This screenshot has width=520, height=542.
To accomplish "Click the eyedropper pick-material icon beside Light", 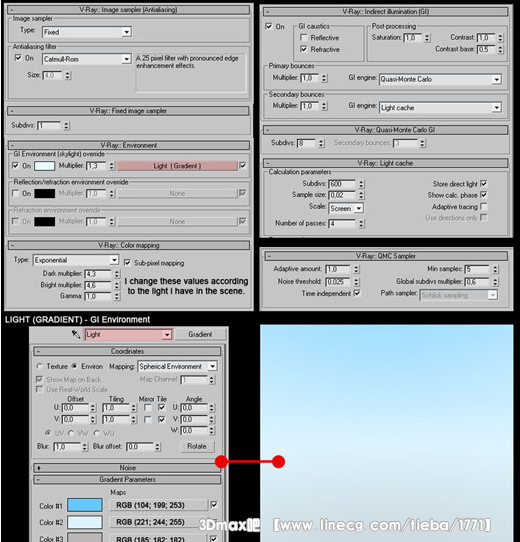I will click(76, 334).
